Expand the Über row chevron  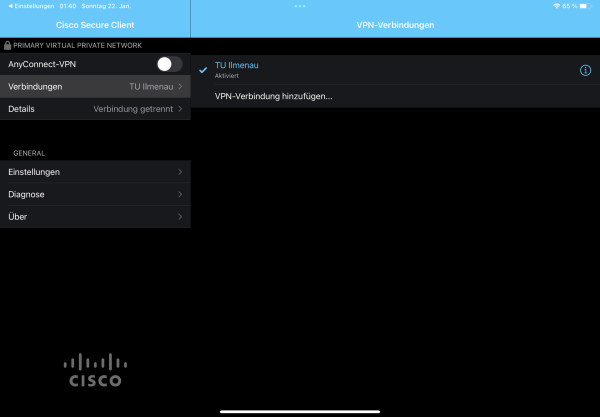click(x=180, y=217)
